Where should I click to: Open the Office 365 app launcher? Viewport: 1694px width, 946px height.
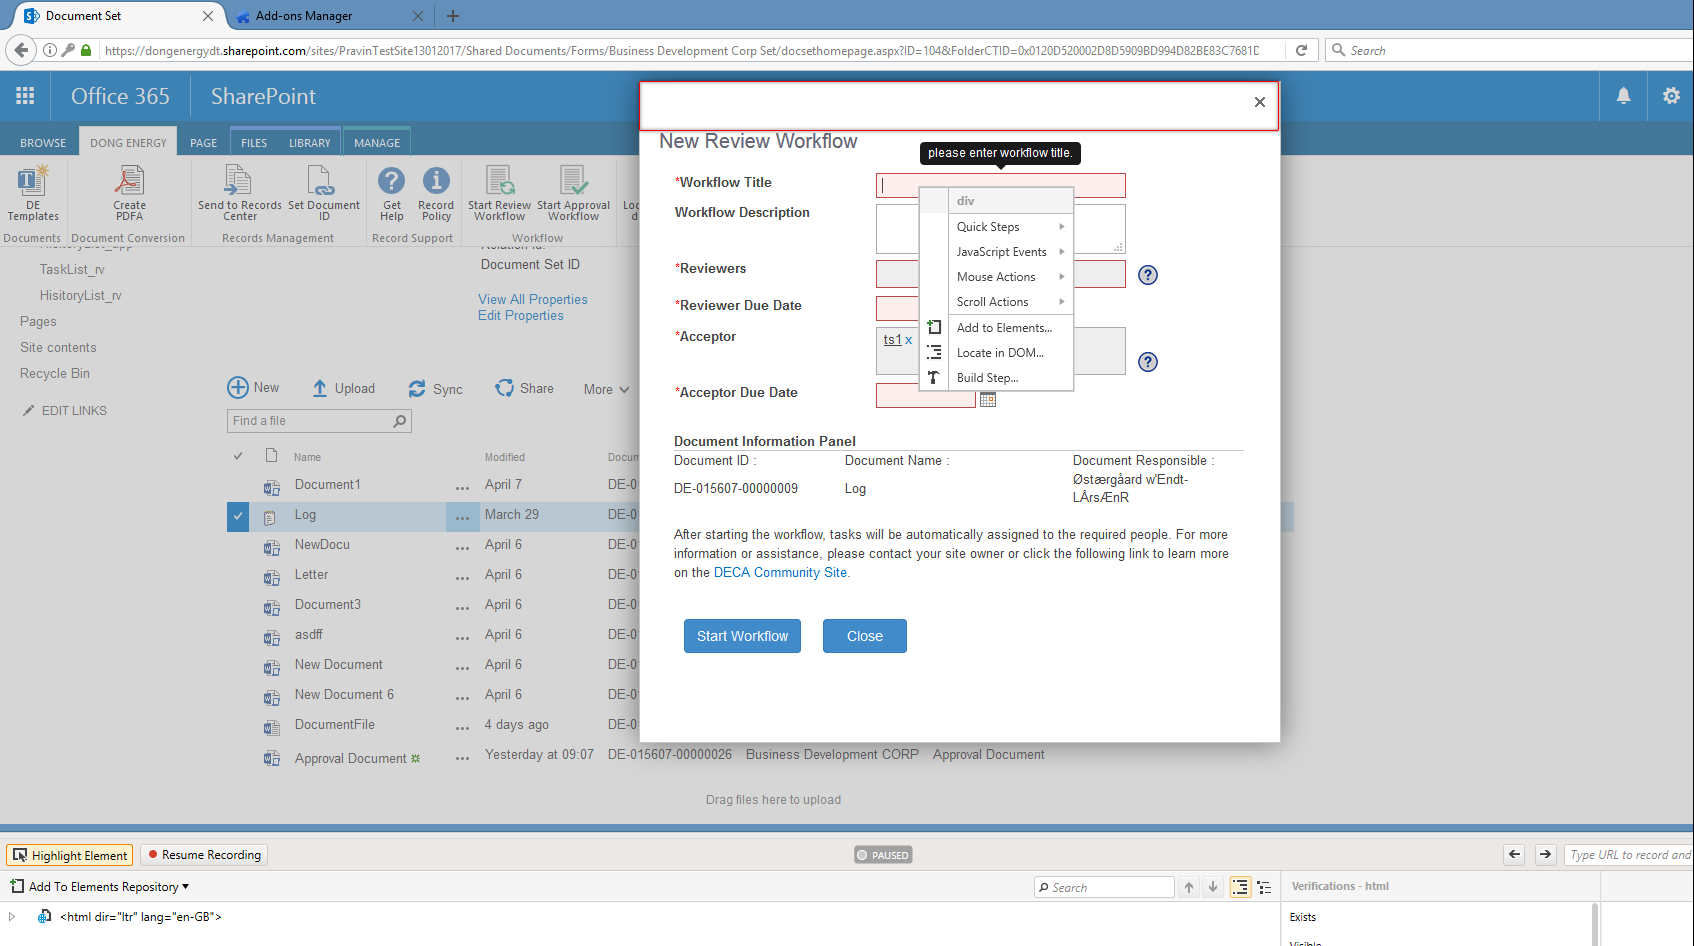tap(25, 96)
